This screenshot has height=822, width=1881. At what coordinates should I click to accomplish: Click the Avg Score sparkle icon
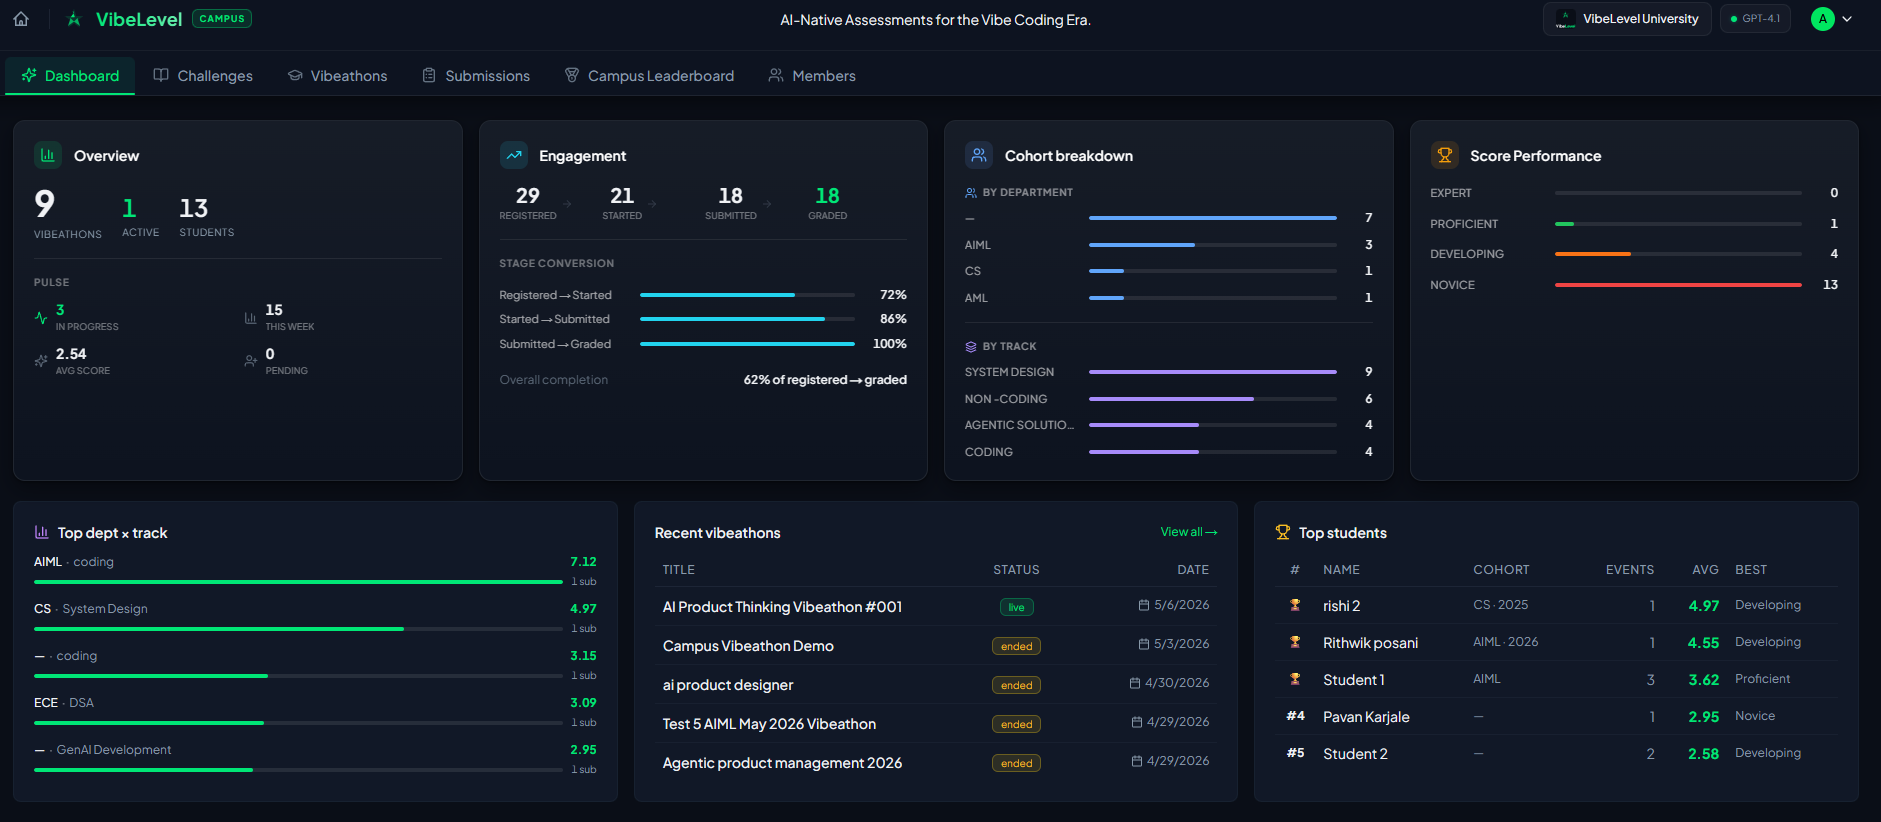tap(41, 361)
